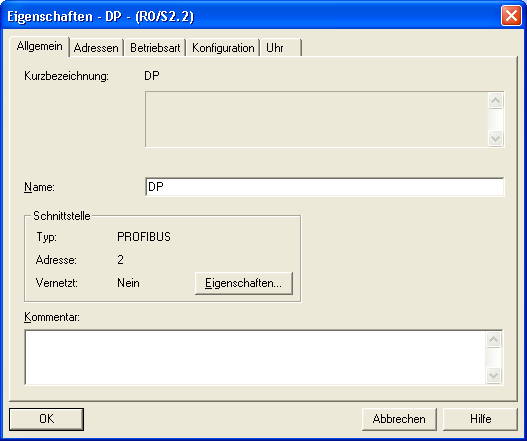The height and width of the screenshot is (441, 527).
Task: Open help via the Hilfe button
Action: point(480,419)
